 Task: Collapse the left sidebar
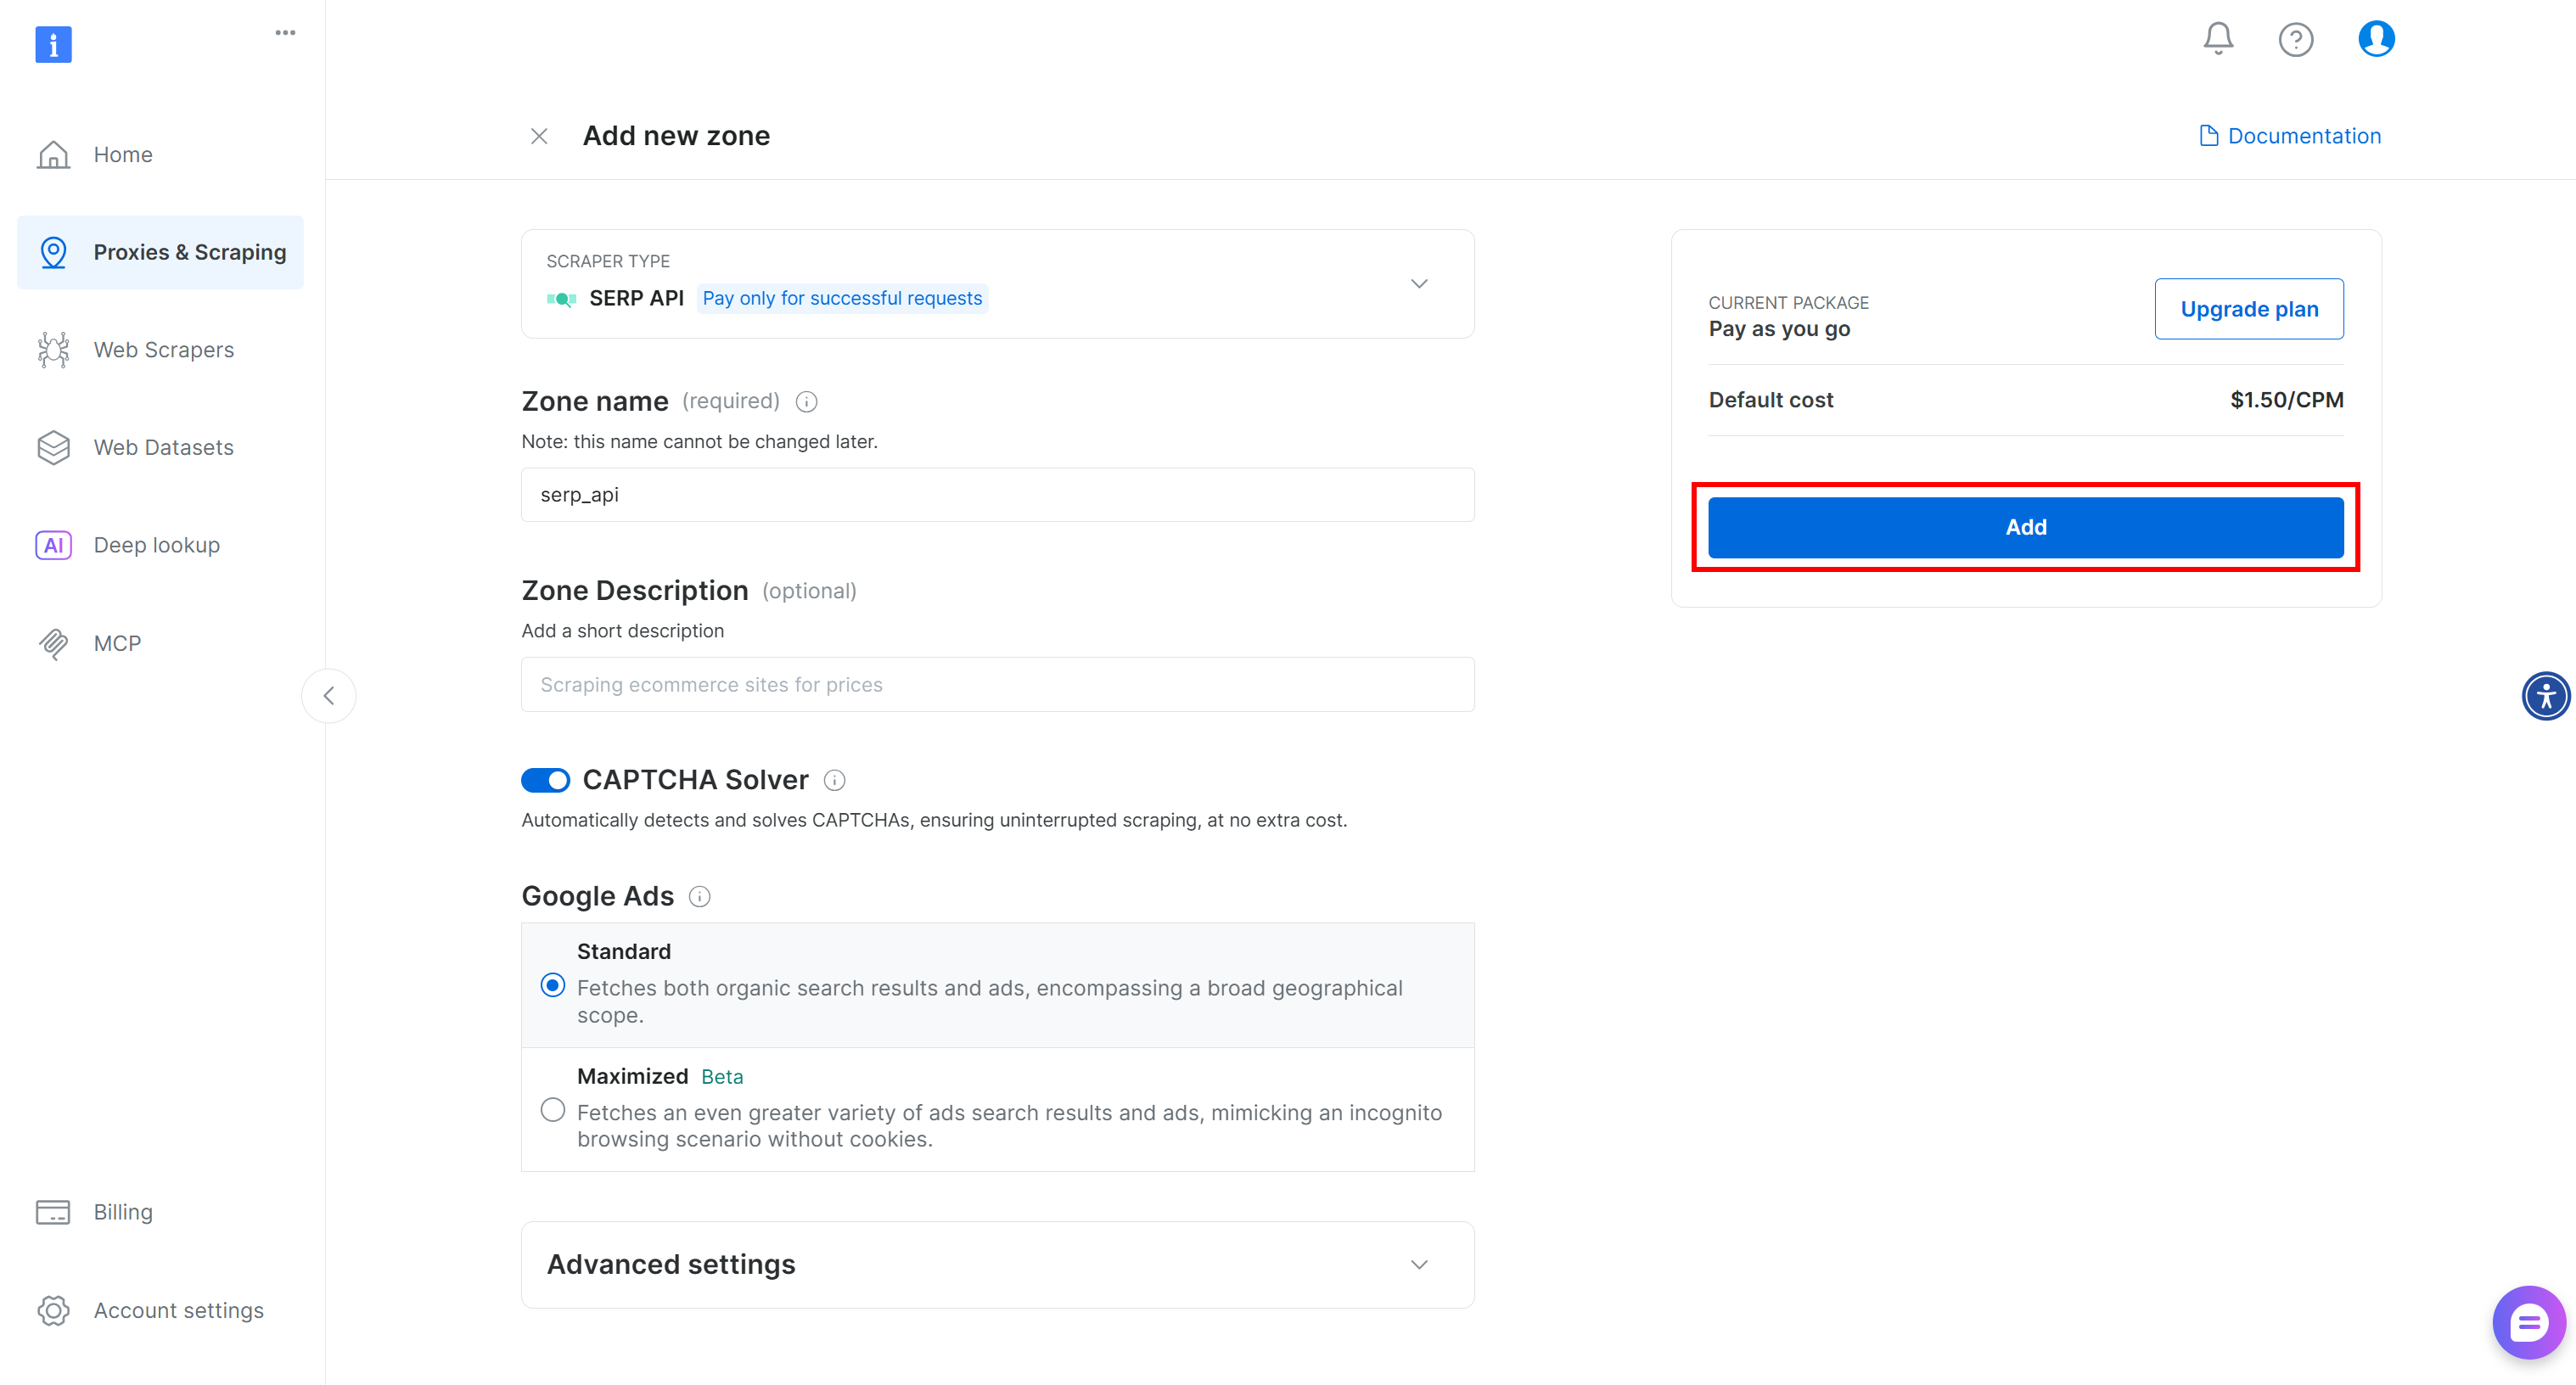(x=328, y=696)
